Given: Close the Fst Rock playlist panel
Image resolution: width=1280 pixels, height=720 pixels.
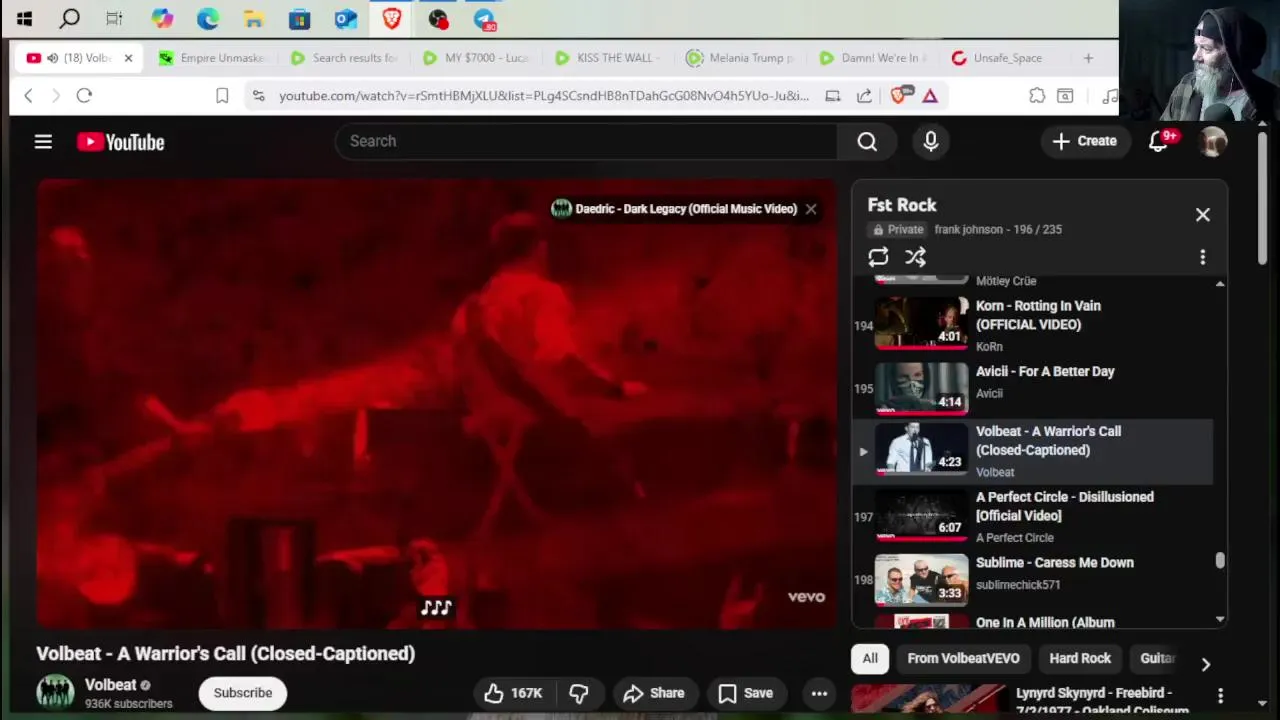Looking at the screenshot, I should coord(1203,215).
